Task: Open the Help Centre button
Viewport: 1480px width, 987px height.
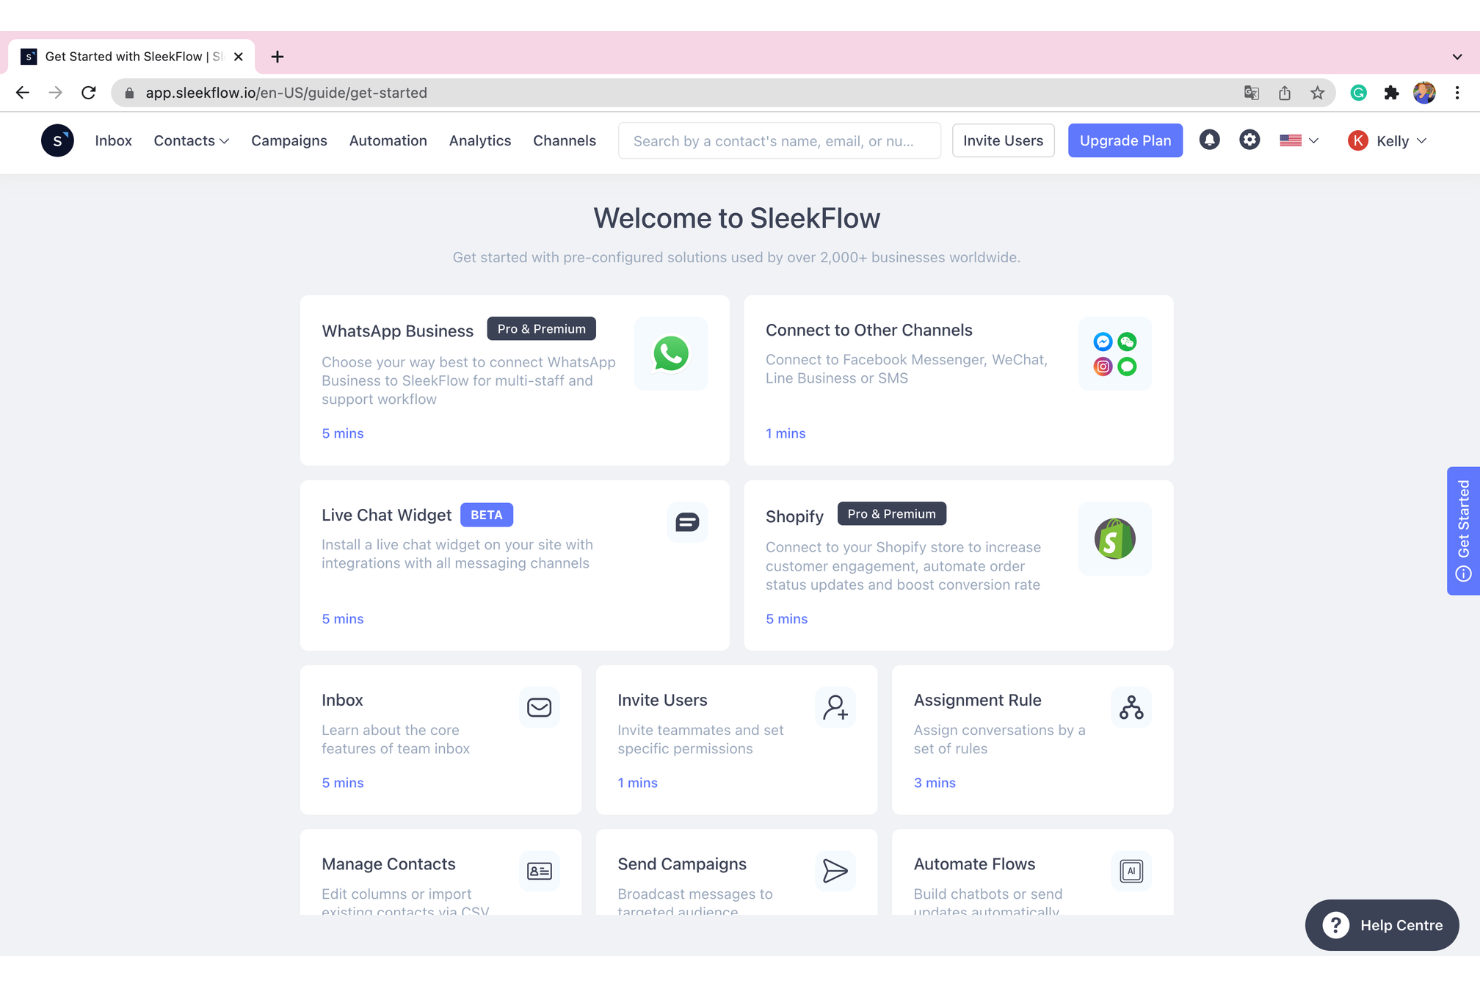Action: [x=1382, y=925]
